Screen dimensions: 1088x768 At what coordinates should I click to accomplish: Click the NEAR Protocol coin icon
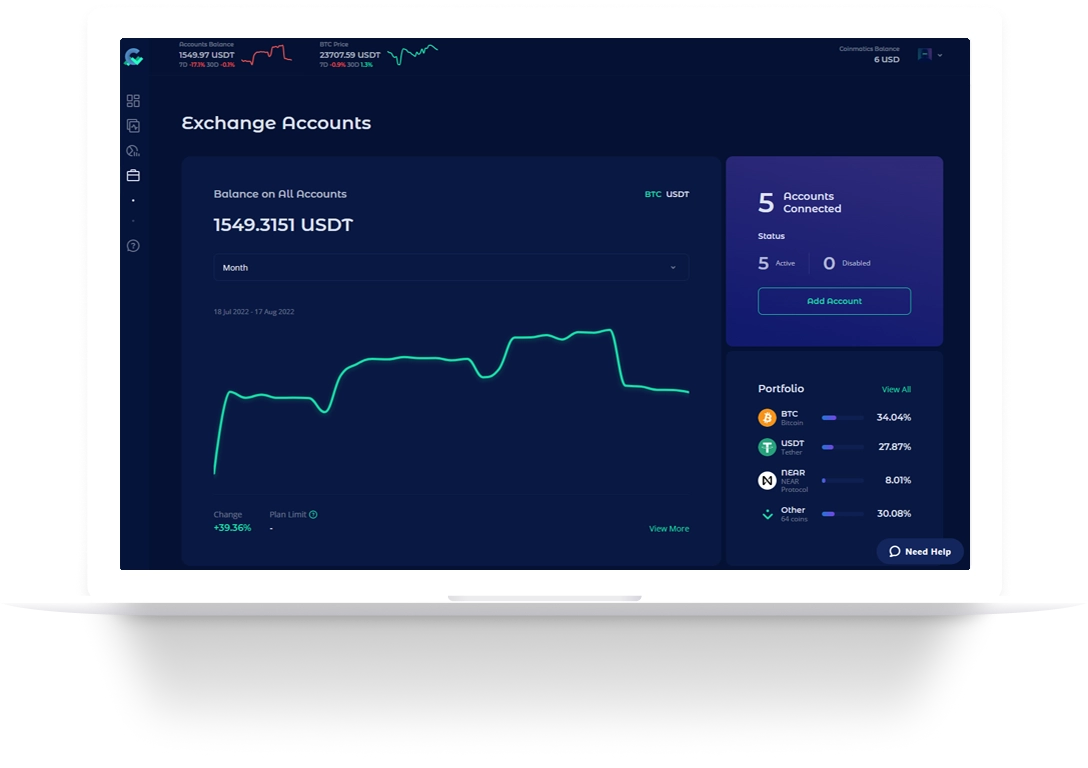pos(766,480)
